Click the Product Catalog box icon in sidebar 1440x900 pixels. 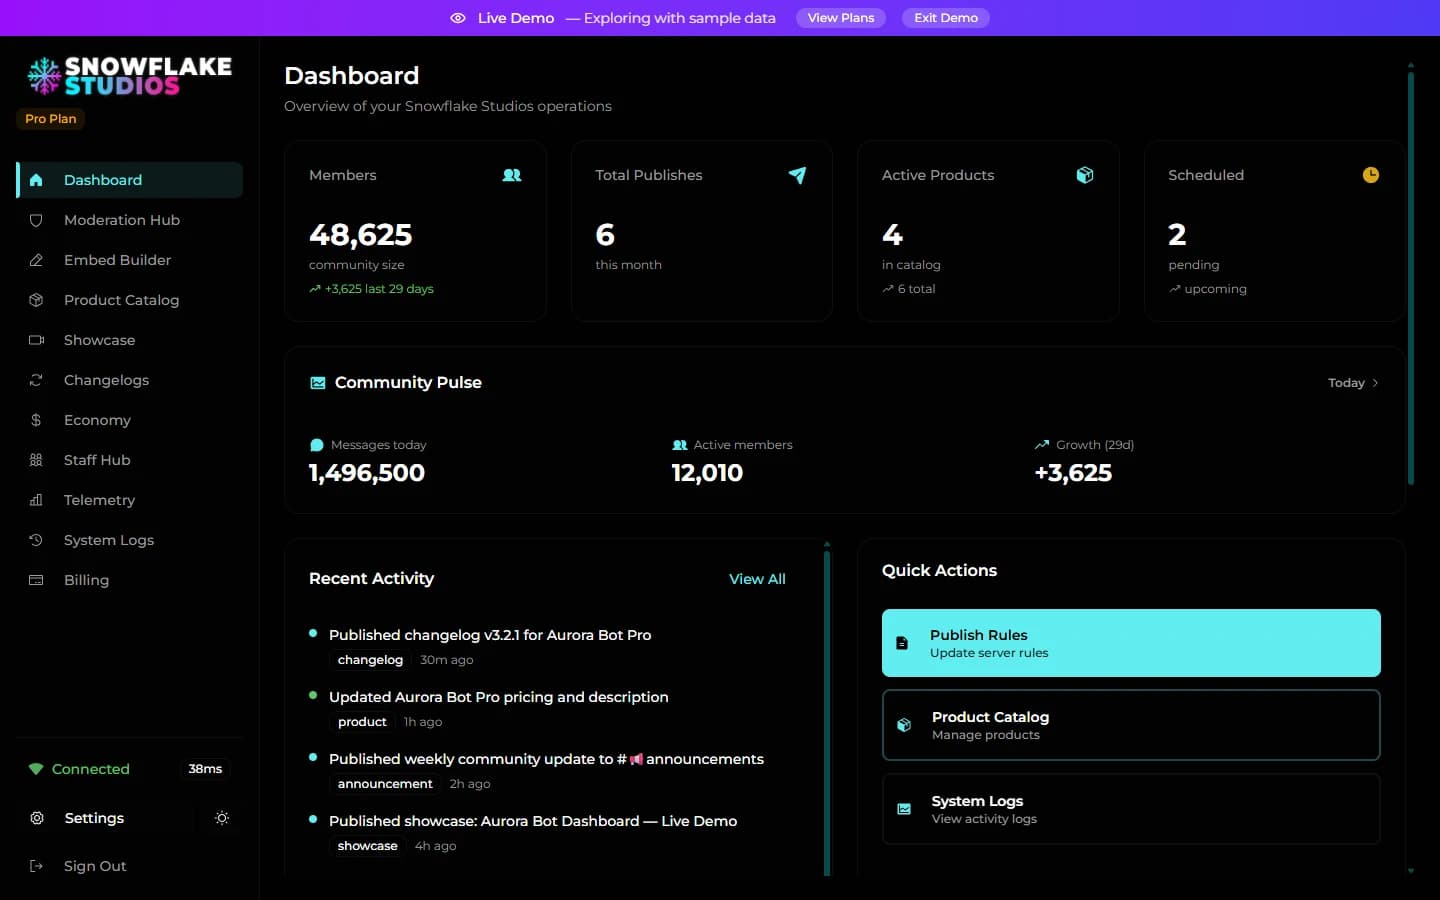(x=36, y=300)
